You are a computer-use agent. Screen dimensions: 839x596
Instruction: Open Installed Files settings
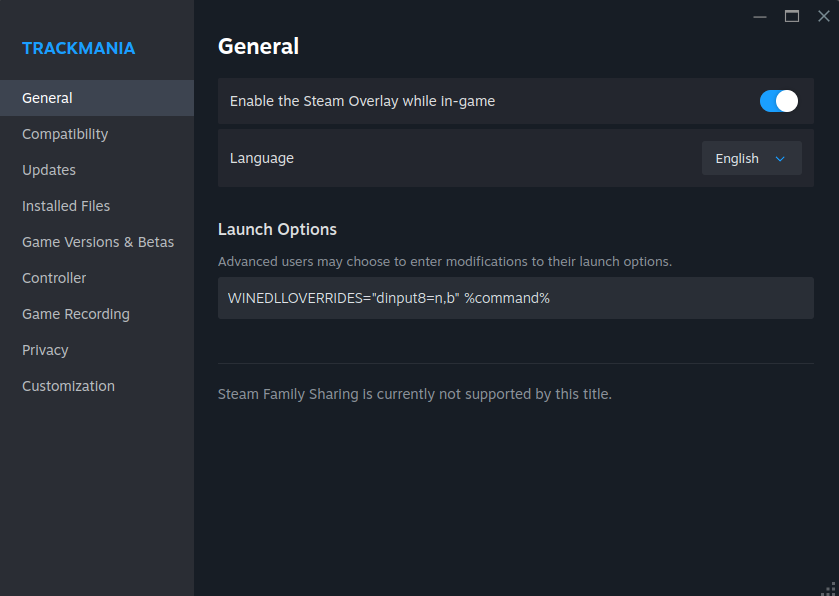coord(97,206)
